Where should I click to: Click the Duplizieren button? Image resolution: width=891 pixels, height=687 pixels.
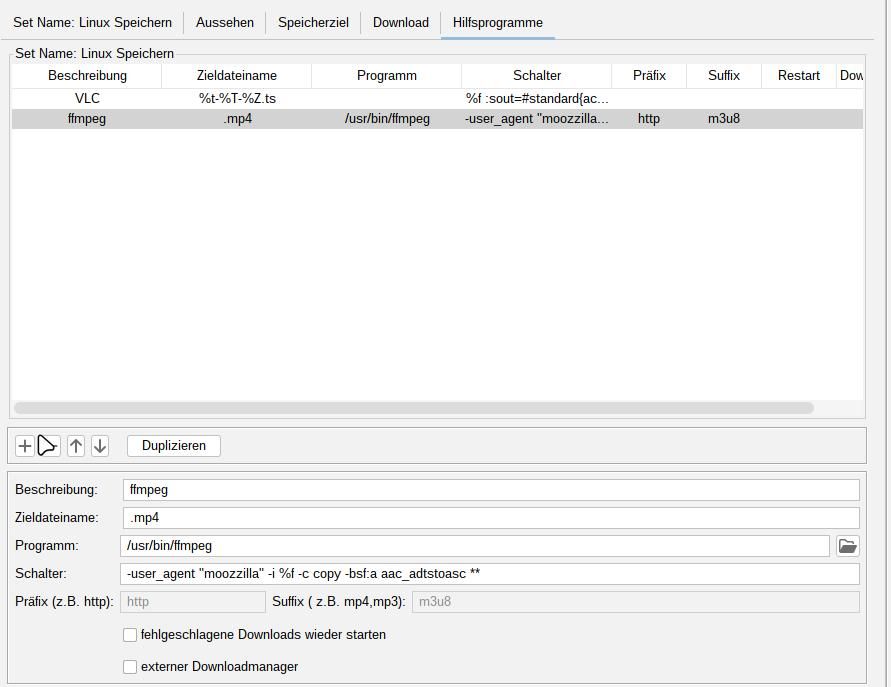click(x=174, y=445)
